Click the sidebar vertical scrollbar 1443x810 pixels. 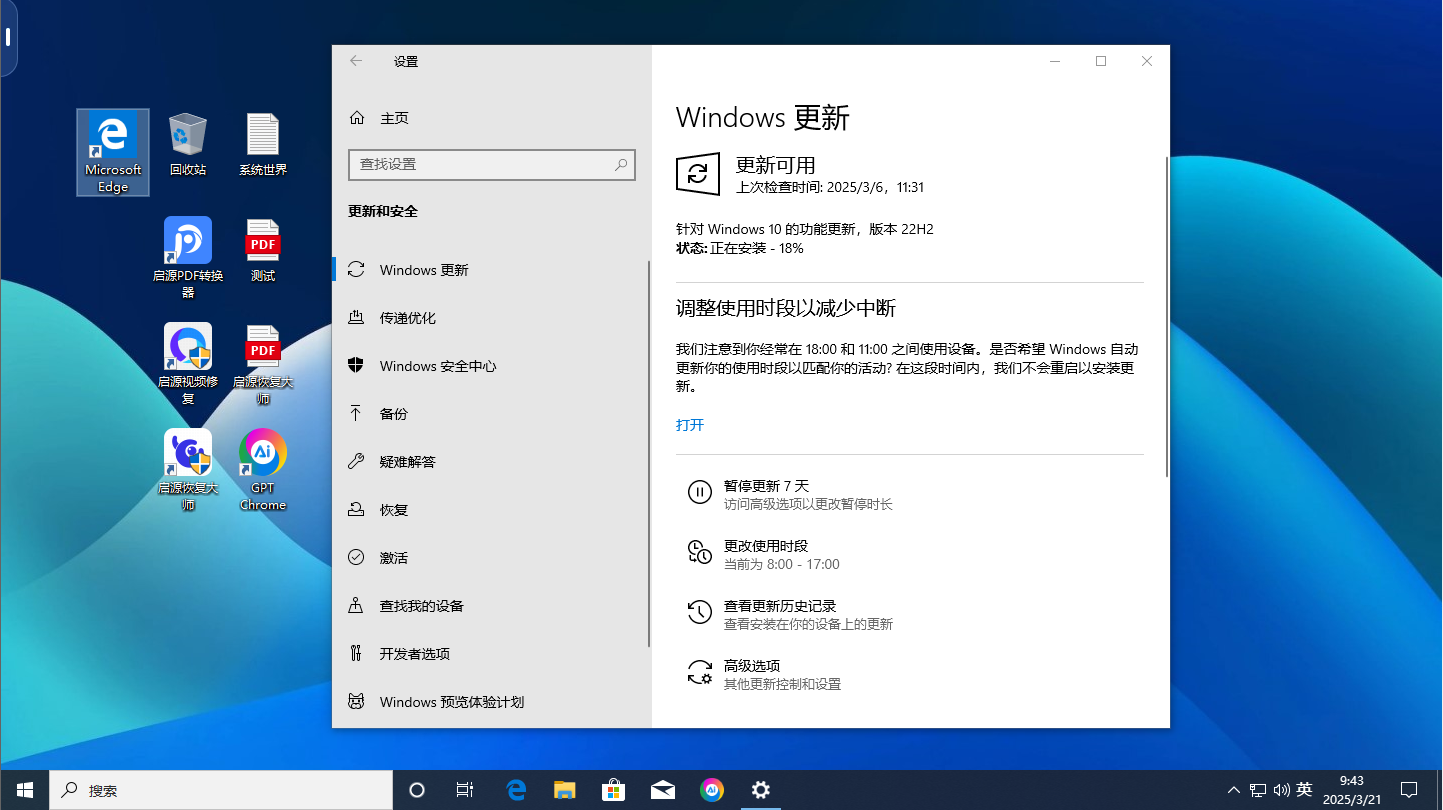649,453
